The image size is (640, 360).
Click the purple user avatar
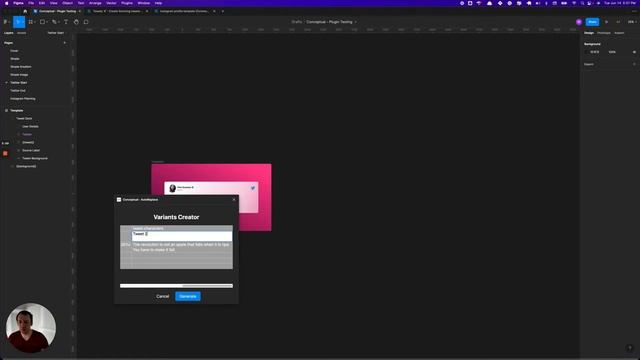579,22
